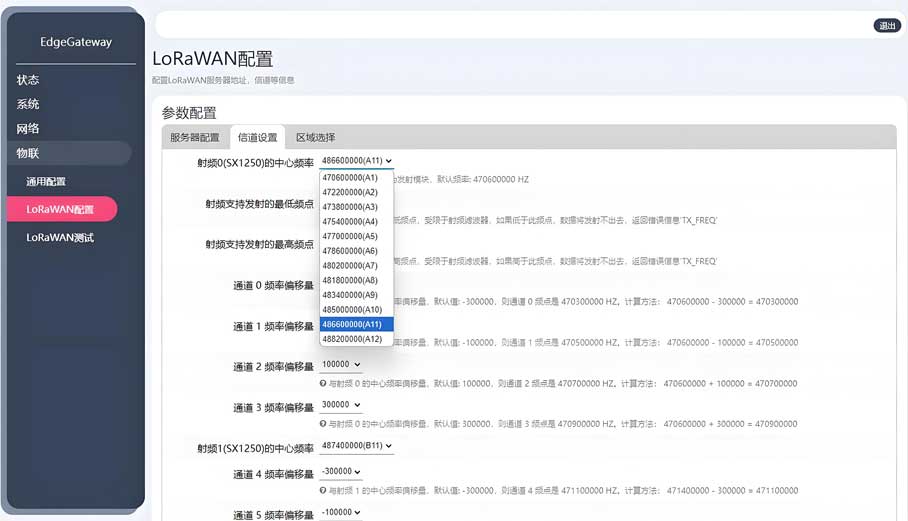Click the 退出 logout button
Image resolution: width=908 pixels, height=521 pixels.
[x=886, y=26]
